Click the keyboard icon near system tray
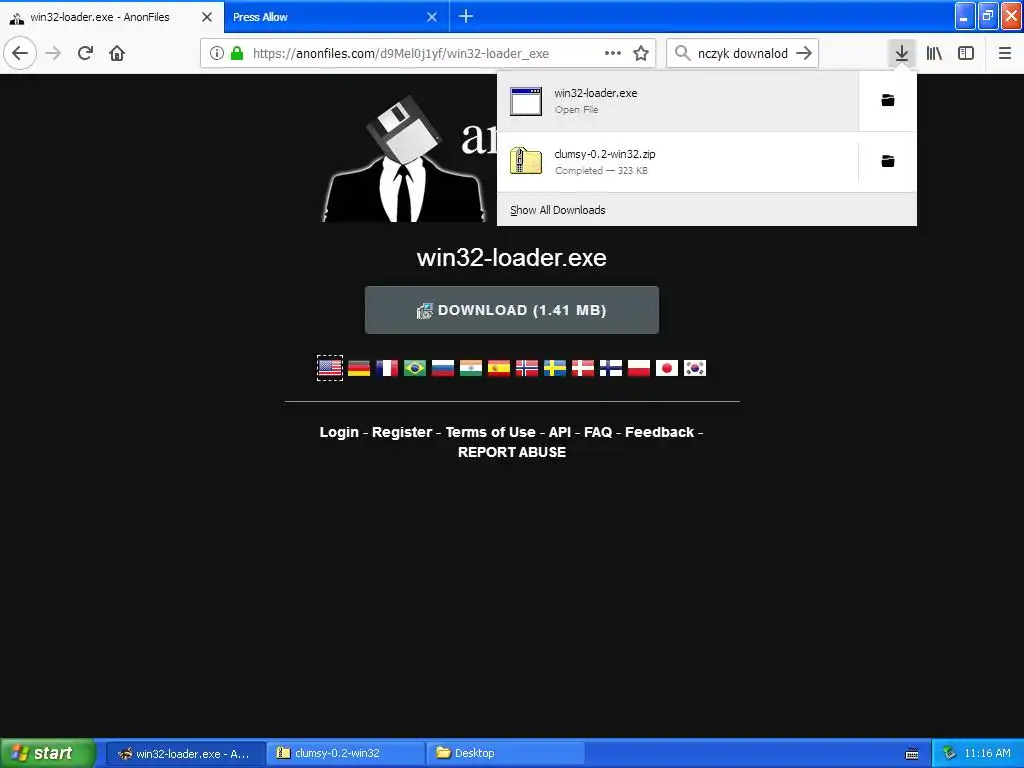 [x=912, y=754]
